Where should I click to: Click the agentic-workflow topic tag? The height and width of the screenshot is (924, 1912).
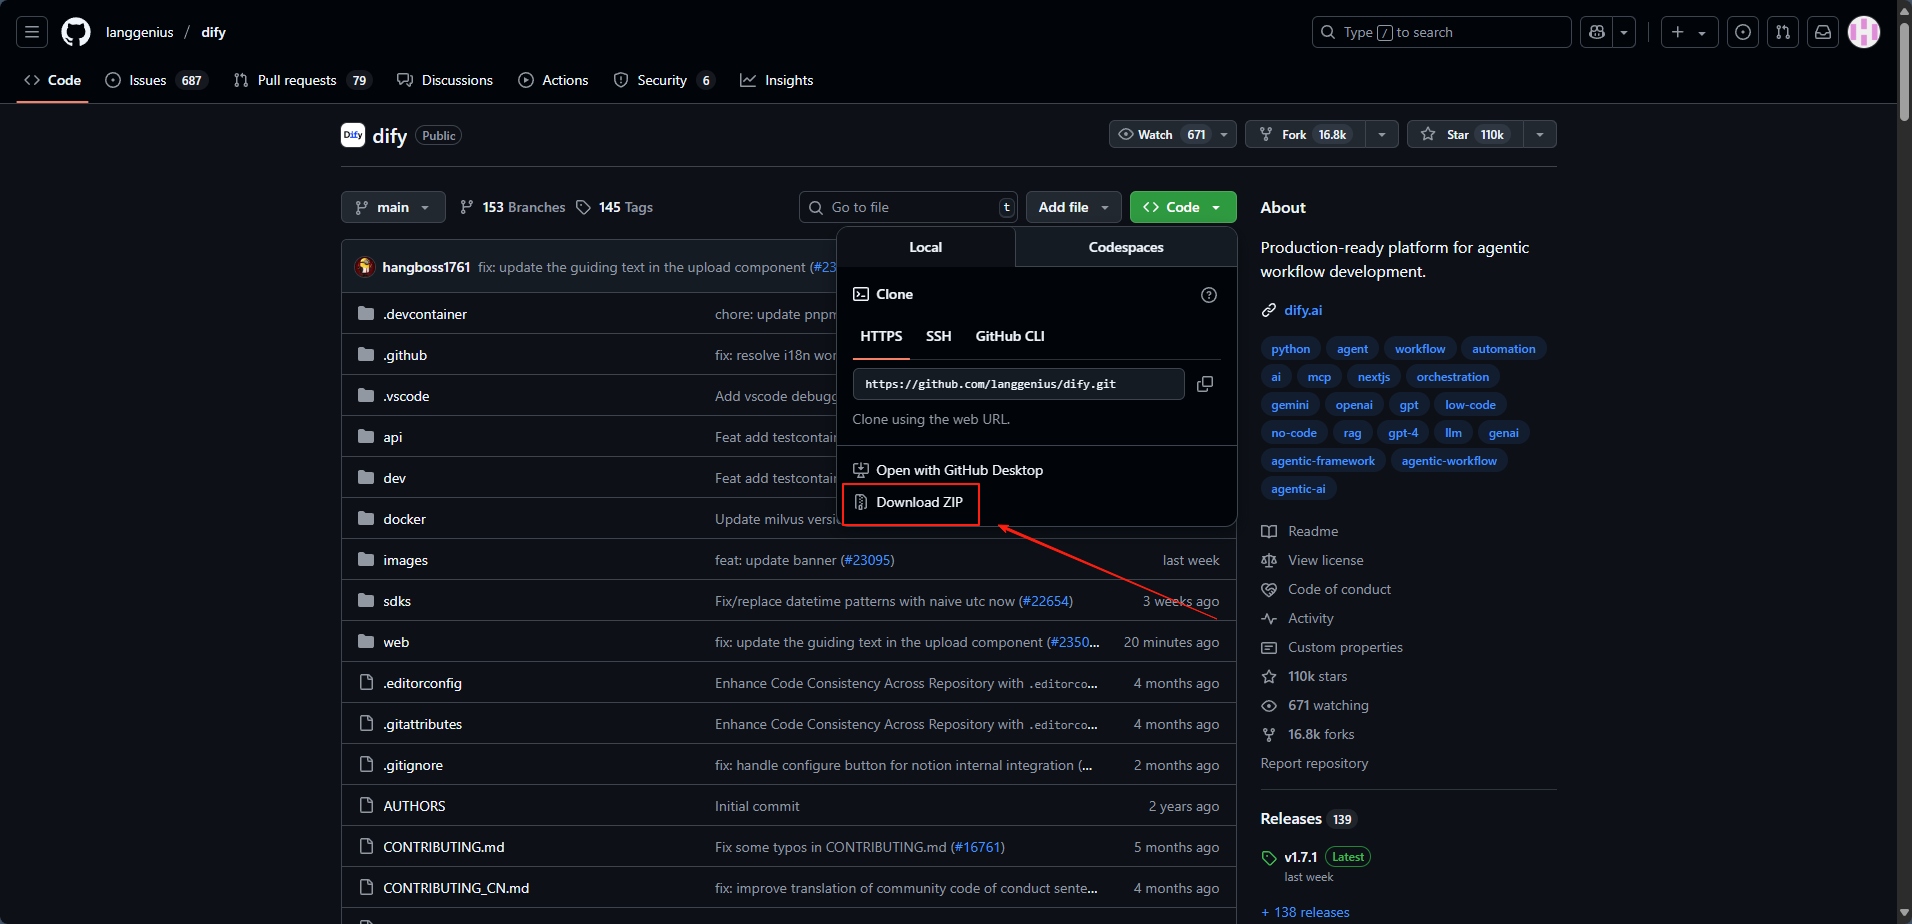tap(1449, 461)
